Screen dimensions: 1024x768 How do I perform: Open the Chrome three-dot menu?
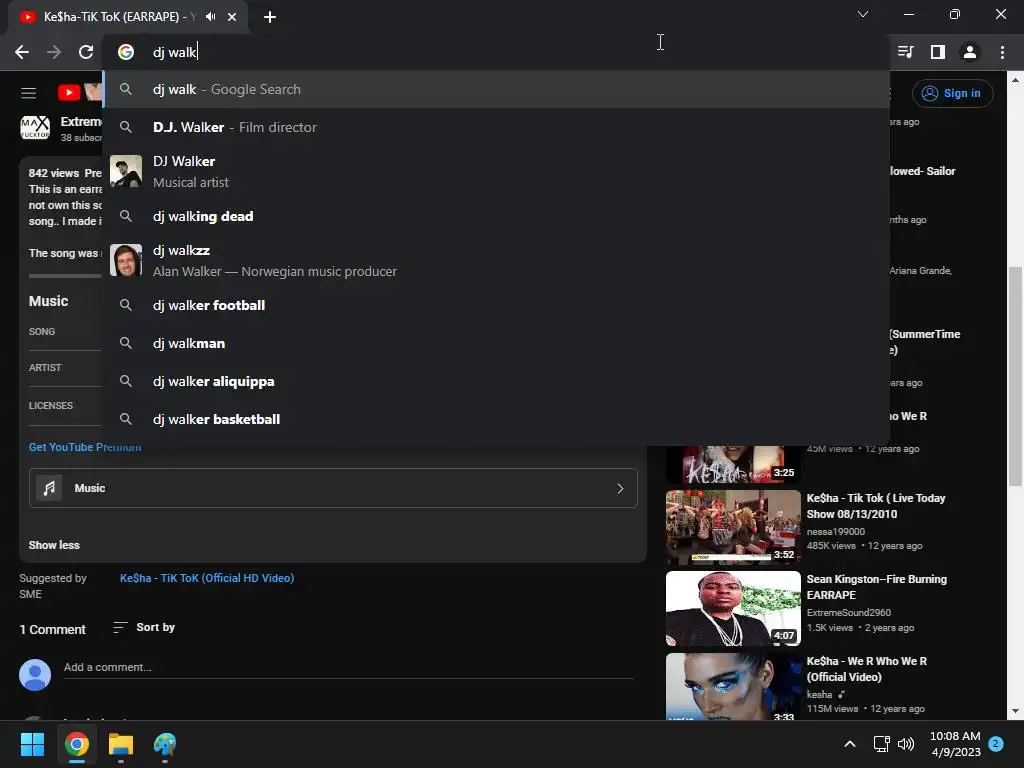(1002, 52)
